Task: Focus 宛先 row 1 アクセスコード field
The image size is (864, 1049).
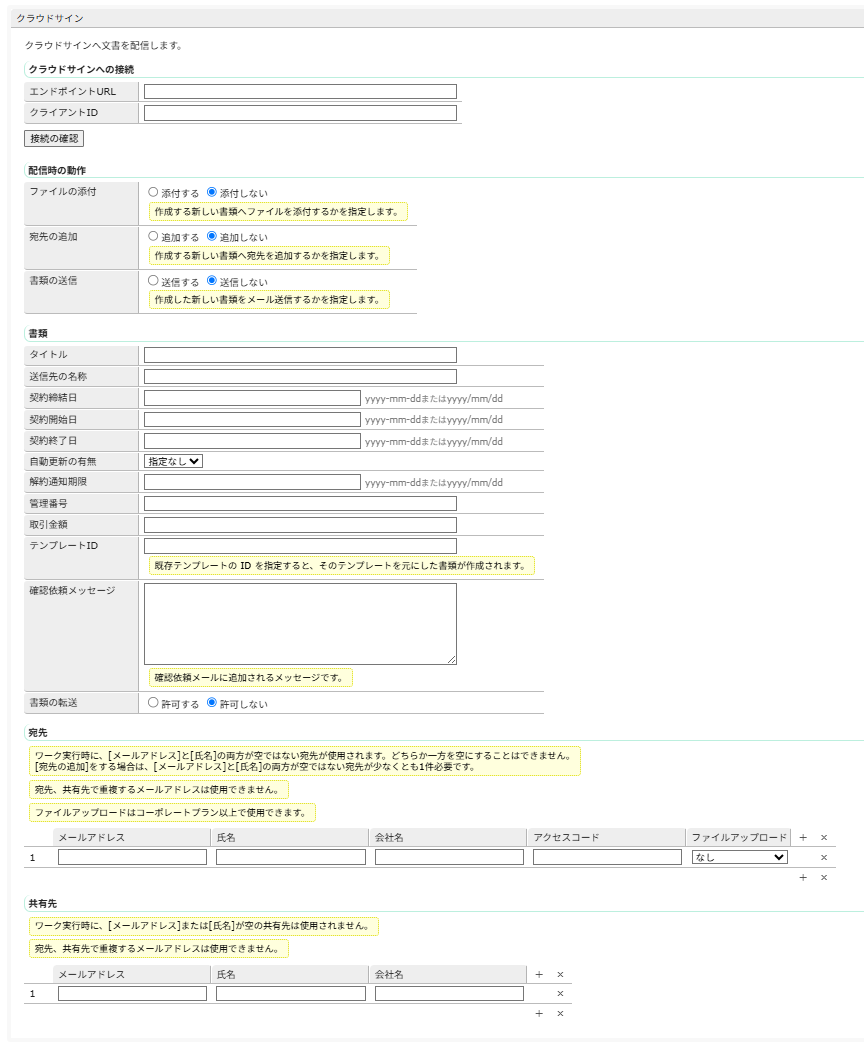Action: point(607,857)
